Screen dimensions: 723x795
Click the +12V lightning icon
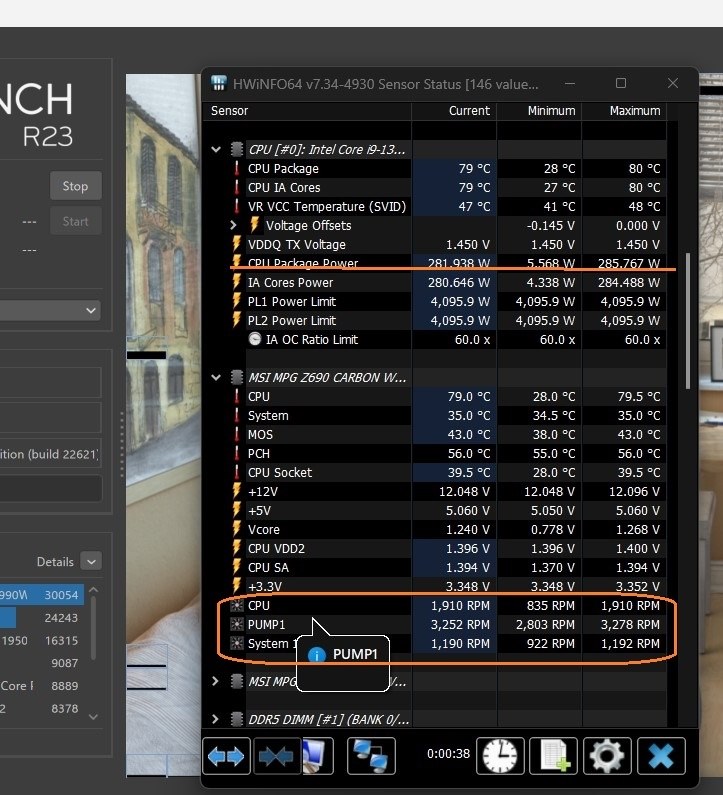pyautogui.click(x=236, y=491)
